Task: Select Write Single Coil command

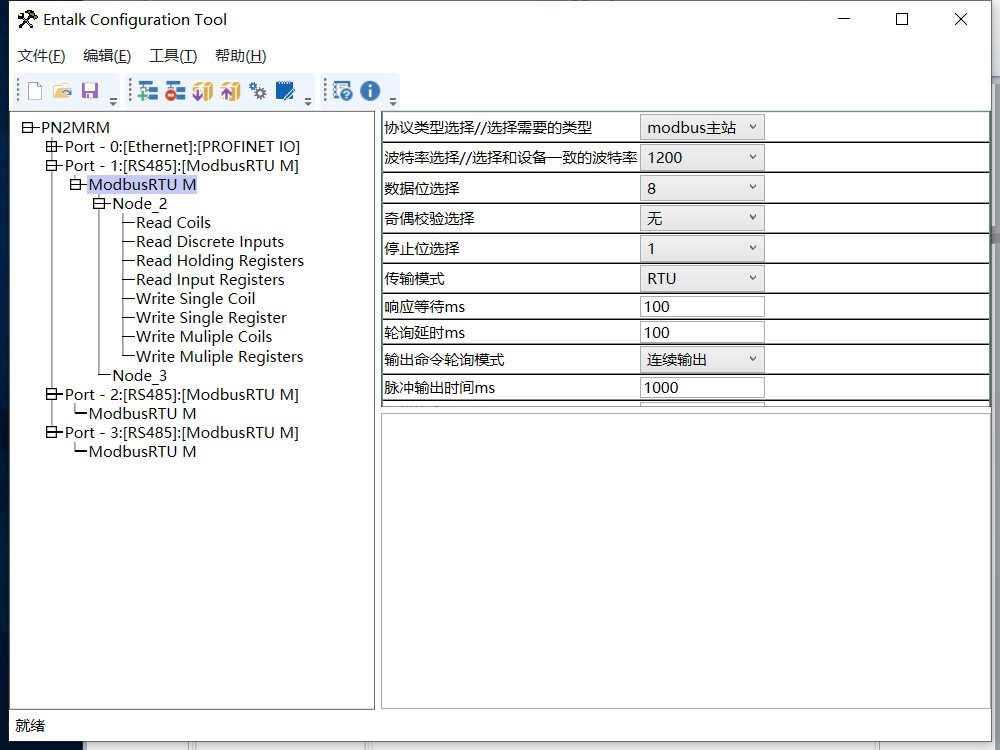Action: click(195, 299)
